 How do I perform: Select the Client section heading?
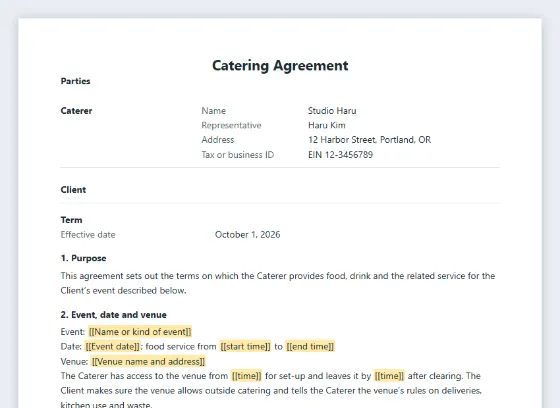click(73, 190)
